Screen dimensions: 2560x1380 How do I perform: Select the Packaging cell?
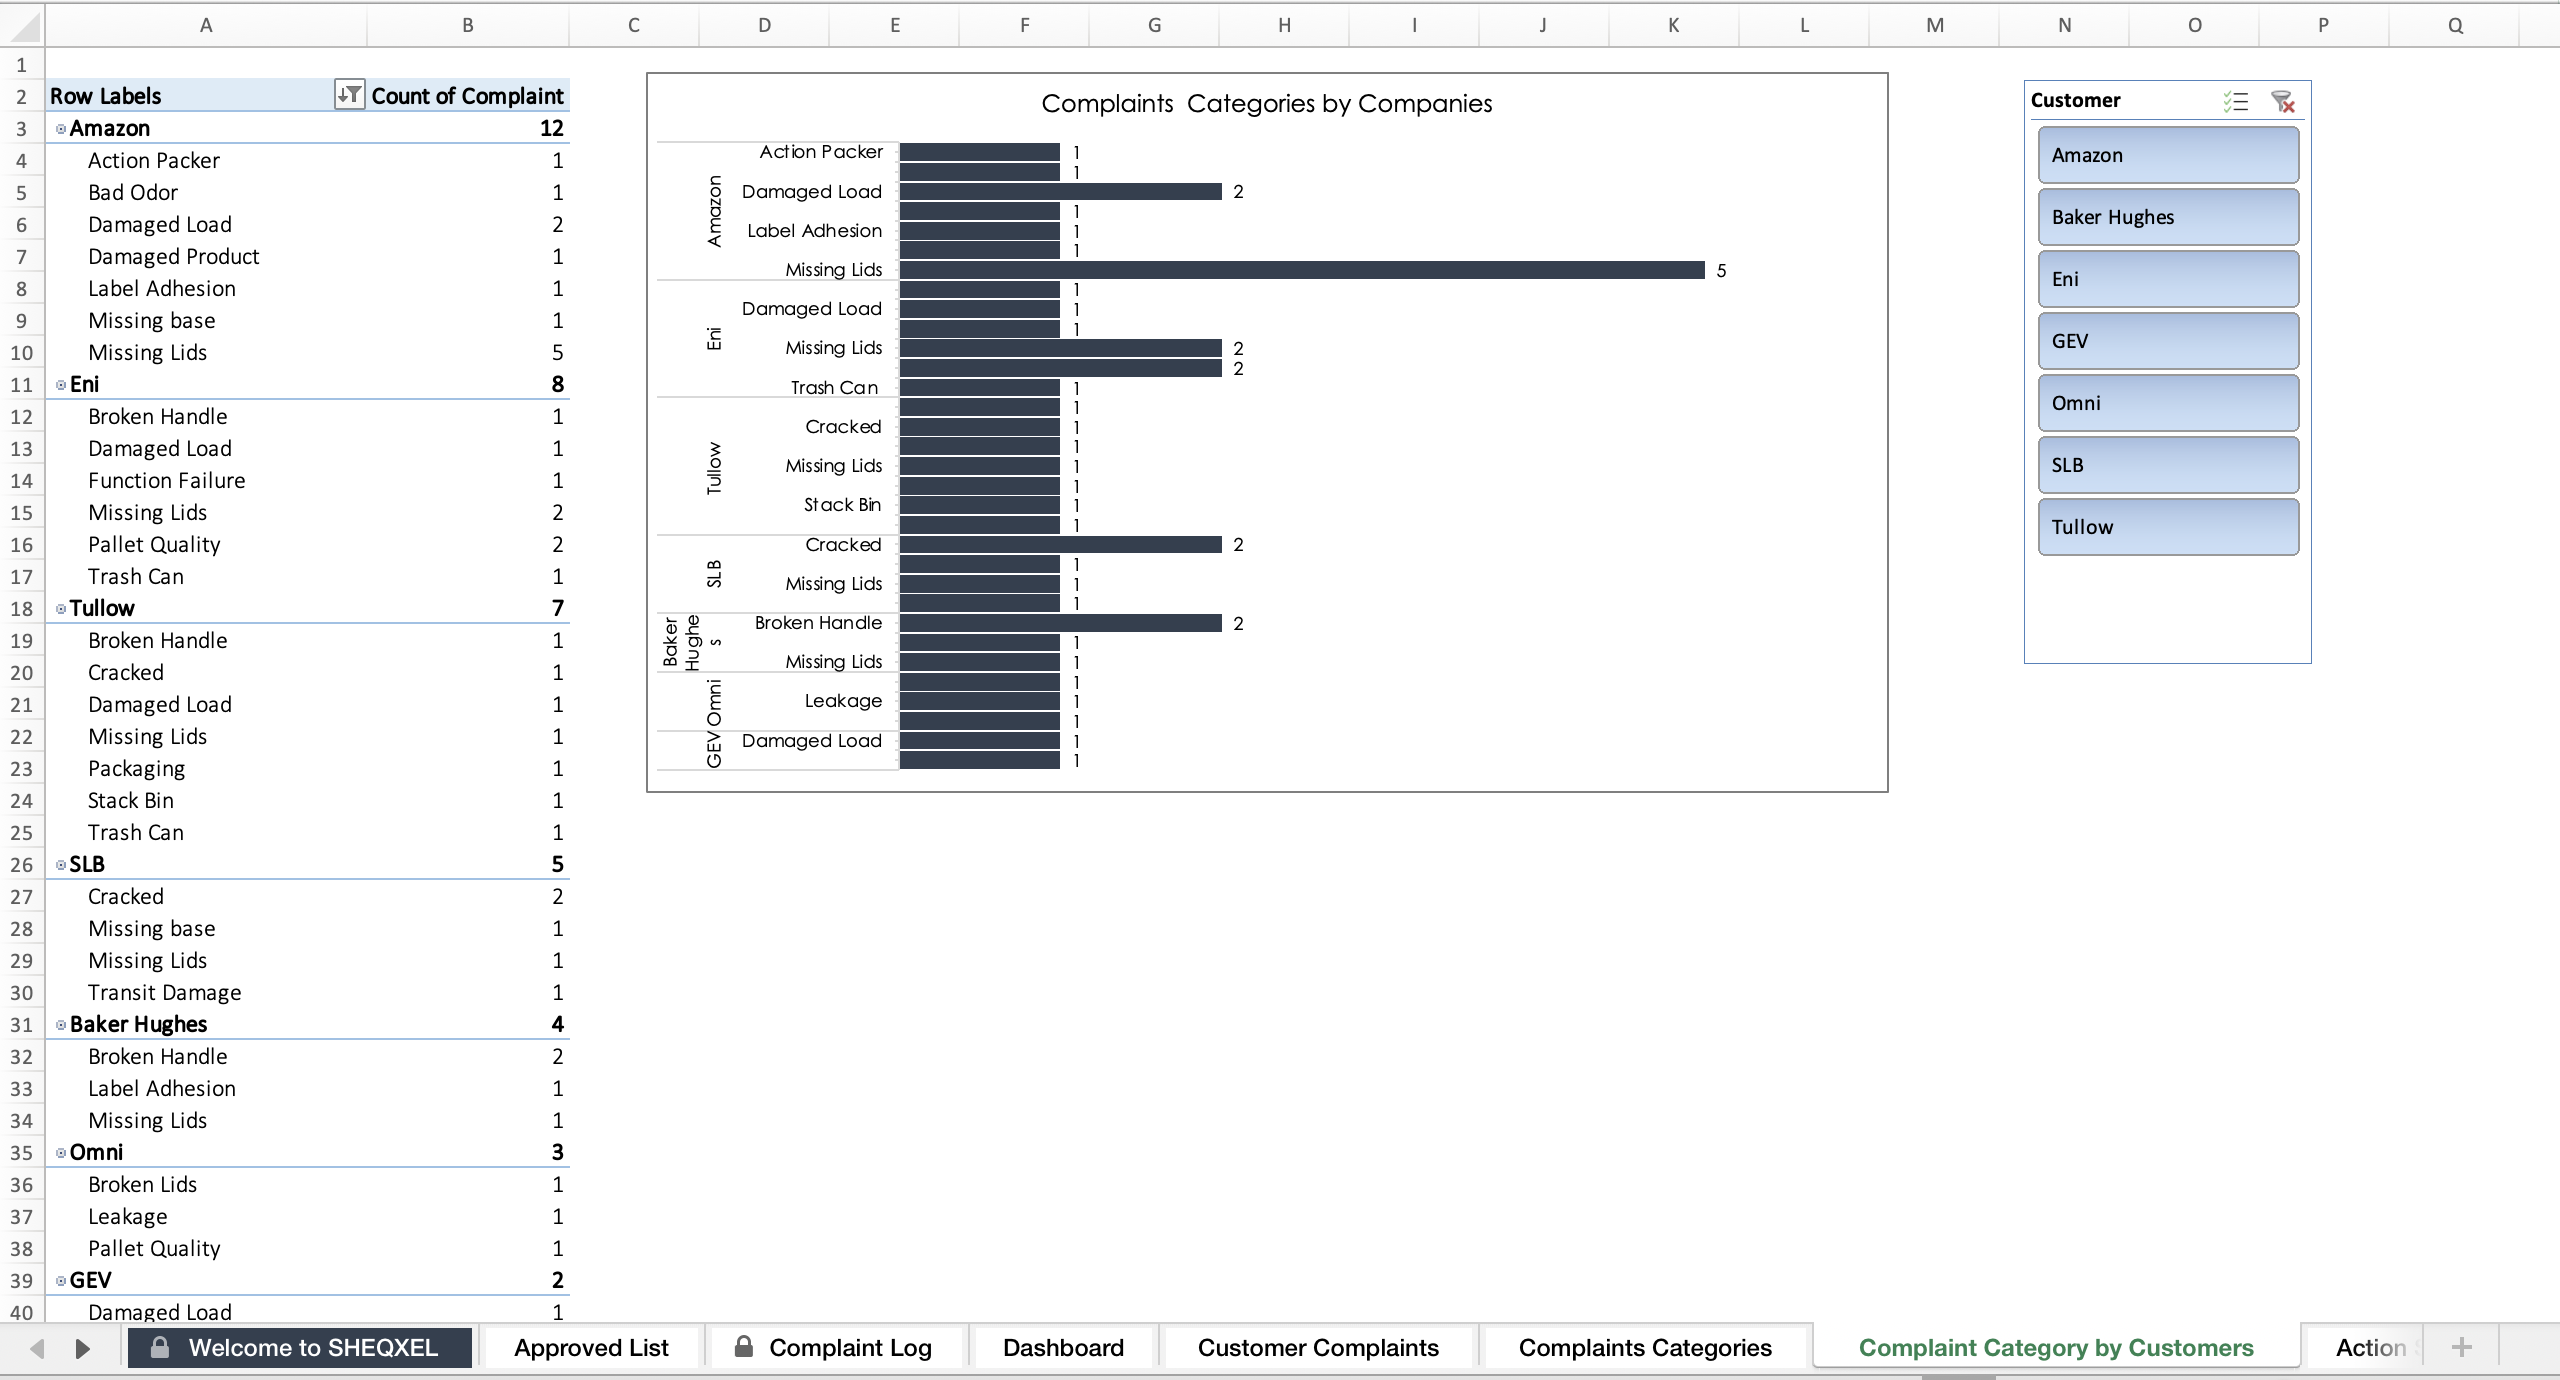(206, 768)
